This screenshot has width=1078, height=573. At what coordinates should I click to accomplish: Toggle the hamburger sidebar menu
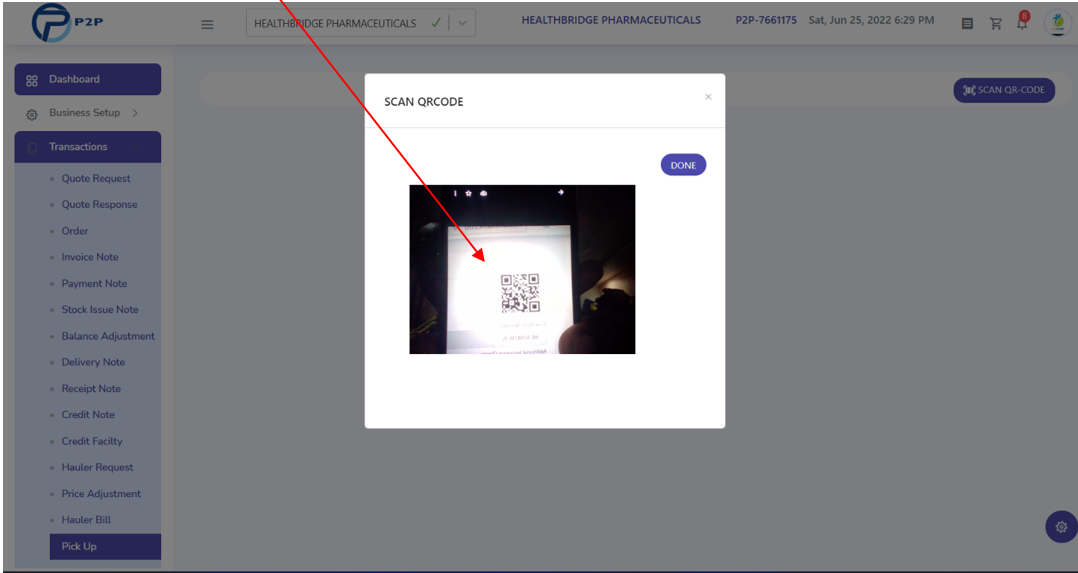point(207,24)
